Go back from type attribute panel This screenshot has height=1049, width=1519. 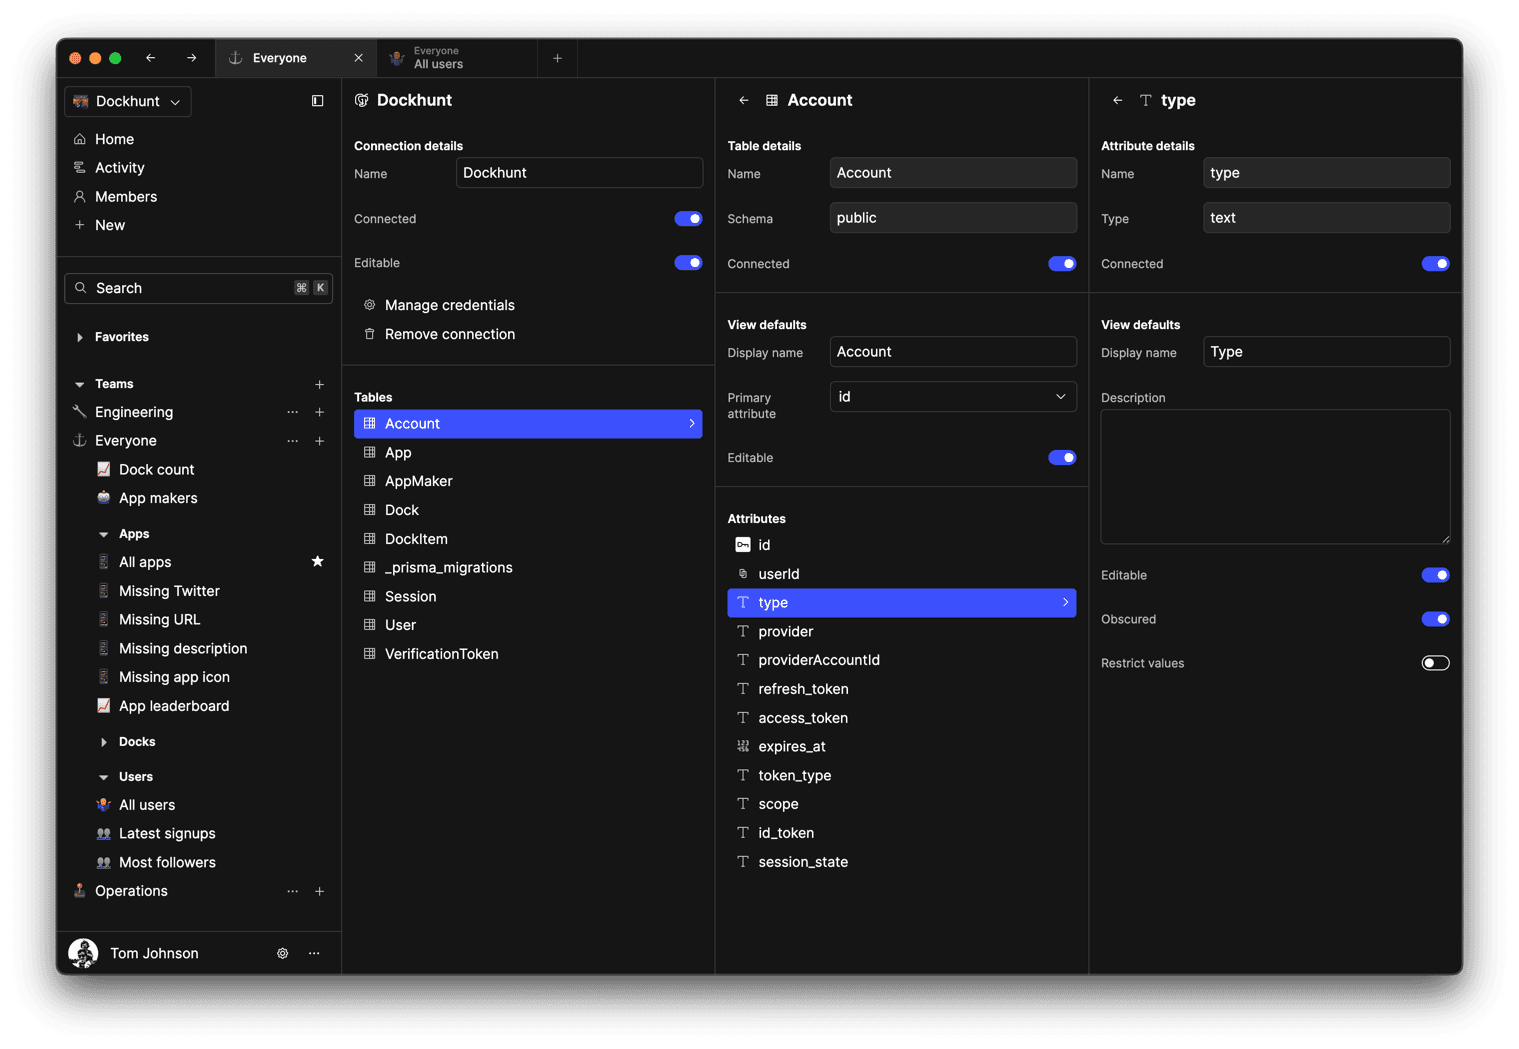coord(1117,100)
